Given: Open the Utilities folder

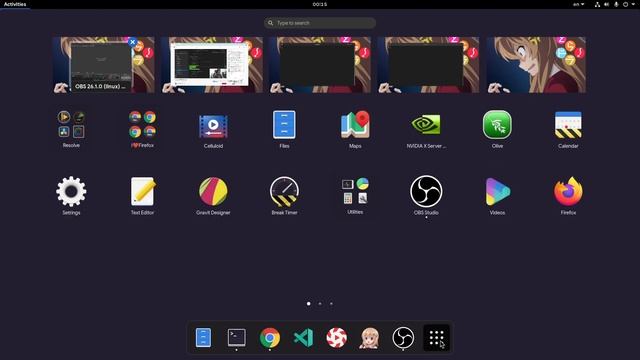Looking at the screenshot, I should tap(355, 196).
